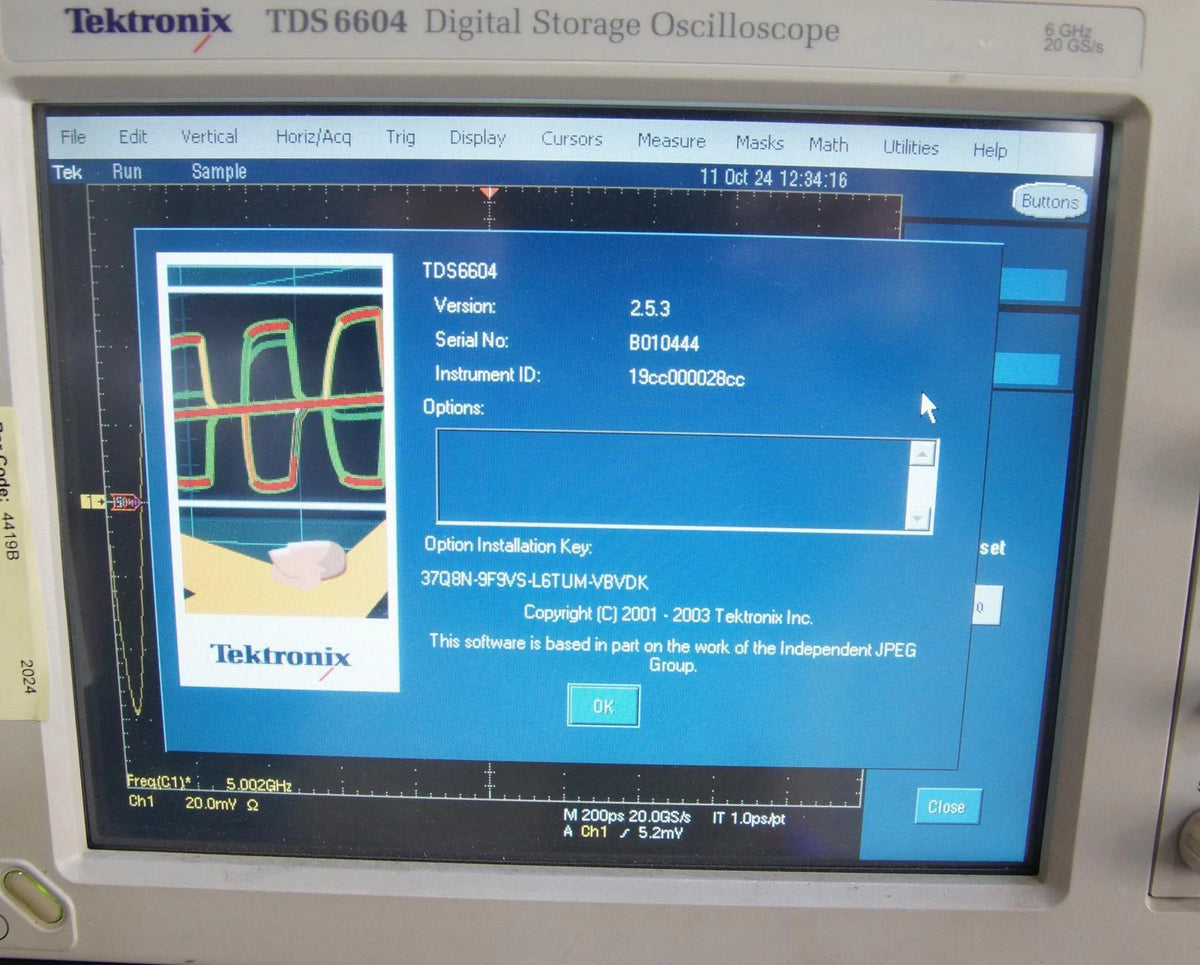Open the File menu
Viewport: 1200px width, 965px height.
tap(73, 136)
